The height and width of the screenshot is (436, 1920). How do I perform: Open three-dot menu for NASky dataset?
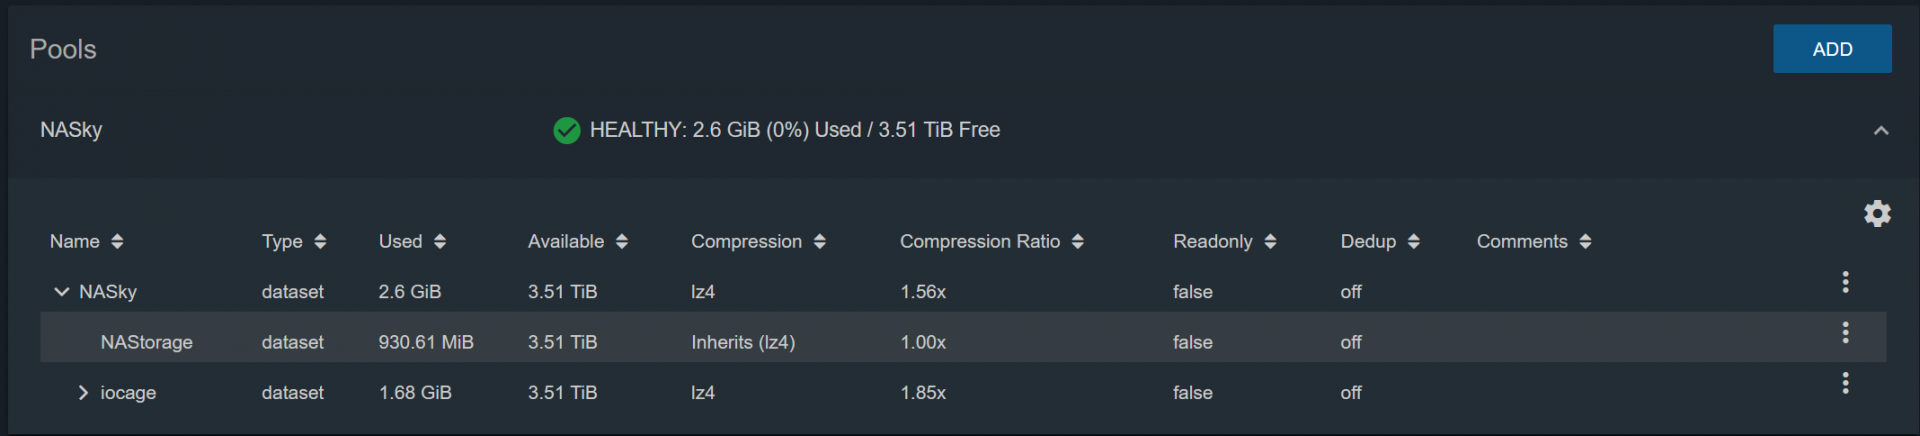[x=1845, y=282]
